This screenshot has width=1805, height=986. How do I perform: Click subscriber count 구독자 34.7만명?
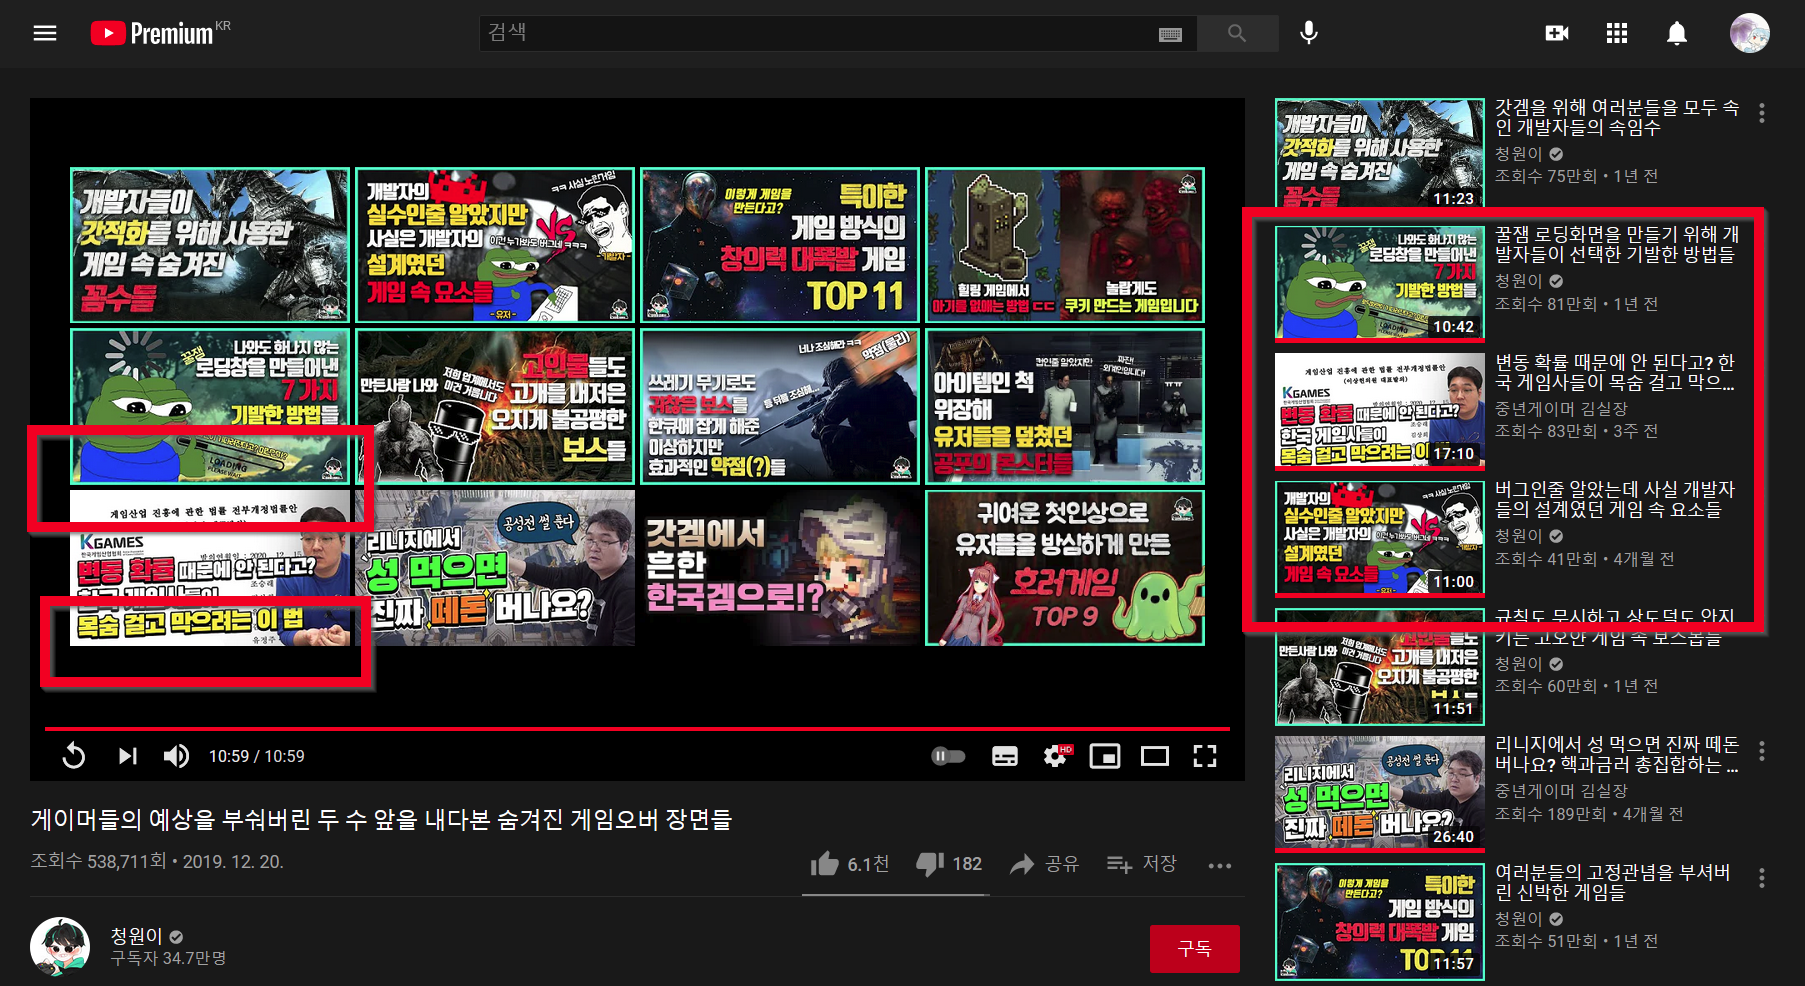168,959
